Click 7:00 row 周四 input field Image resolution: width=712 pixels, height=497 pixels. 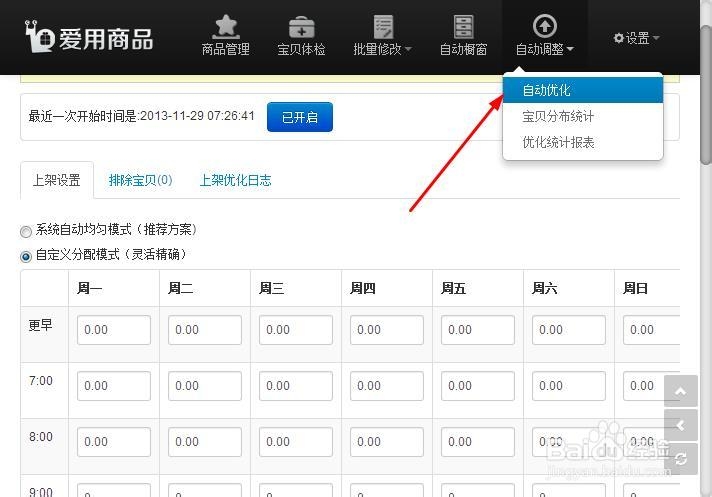[387, 386]
